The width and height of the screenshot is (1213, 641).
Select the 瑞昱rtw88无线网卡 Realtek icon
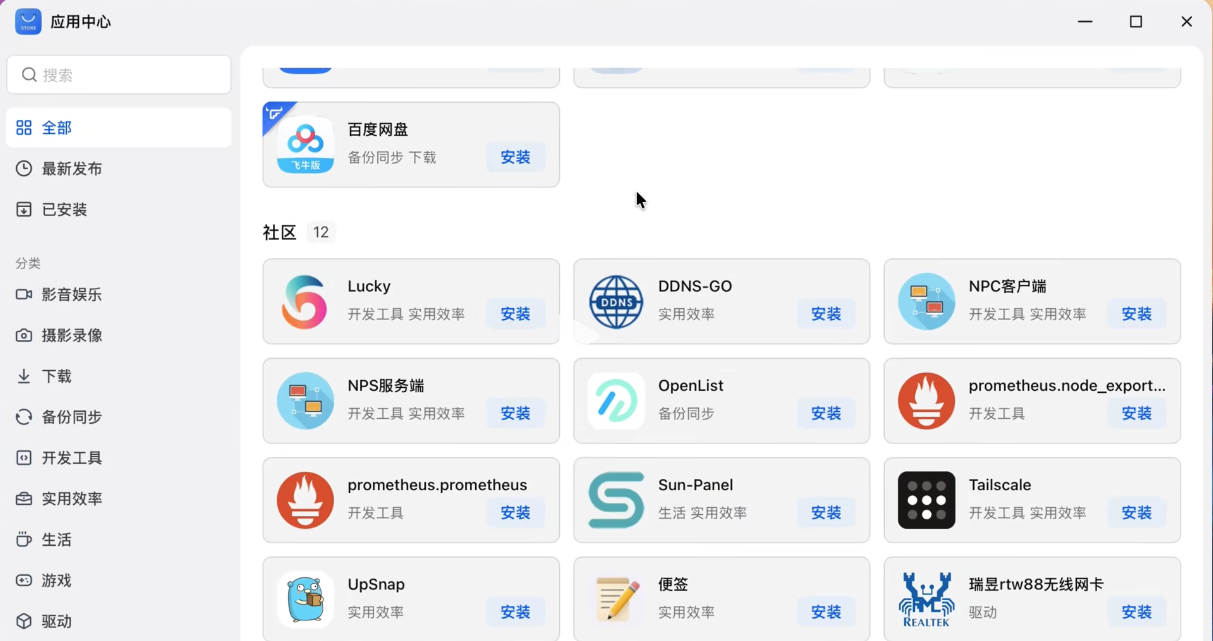(x=926, y=599)
